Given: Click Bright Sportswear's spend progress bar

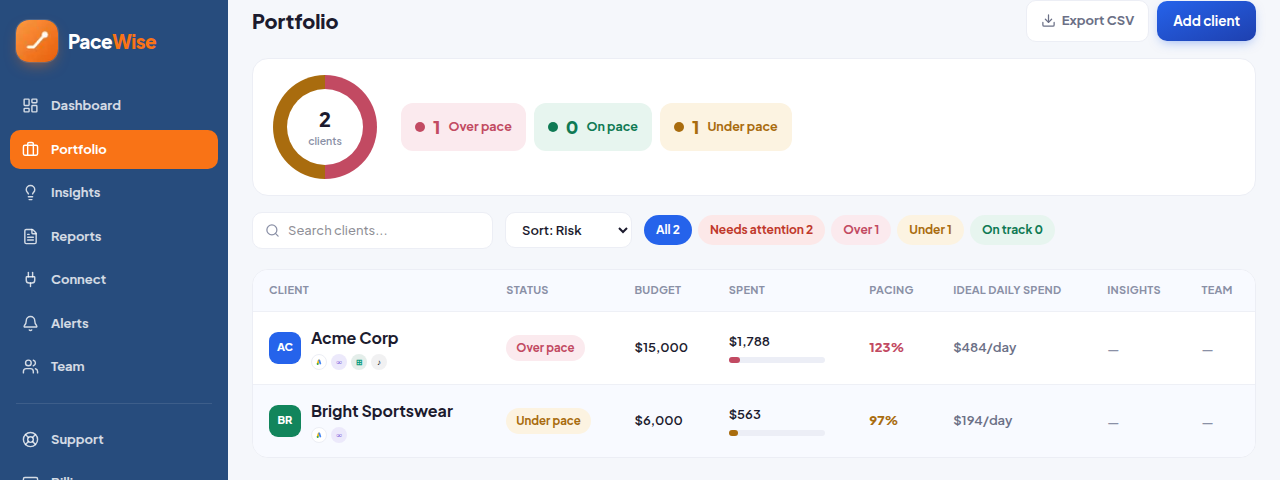Looking at the screenshot, I should pos(777,433).
